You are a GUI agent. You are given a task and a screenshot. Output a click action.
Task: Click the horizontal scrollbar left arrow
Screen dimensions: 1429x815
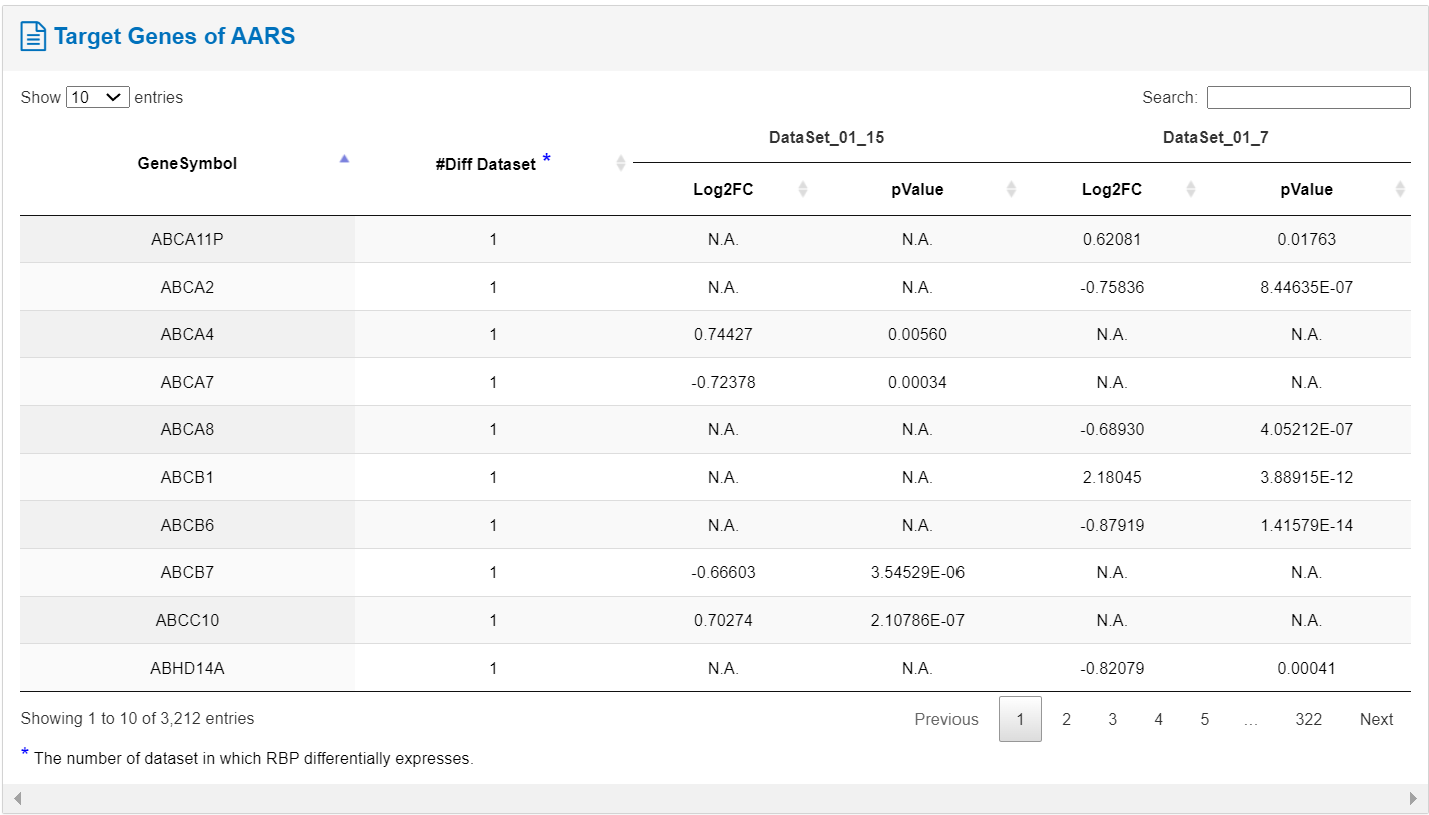pos(17,799)
